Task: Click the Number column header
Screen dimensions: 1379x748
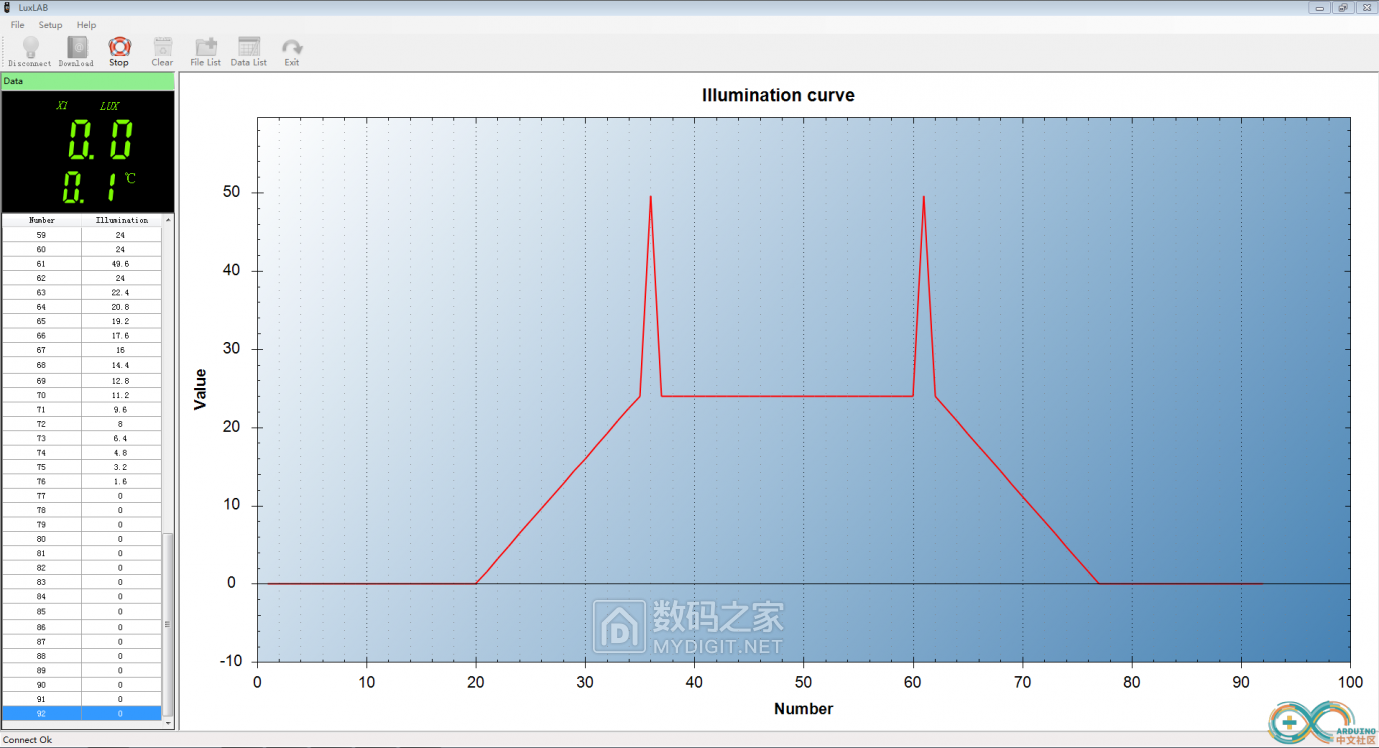Action: (42, 220)
